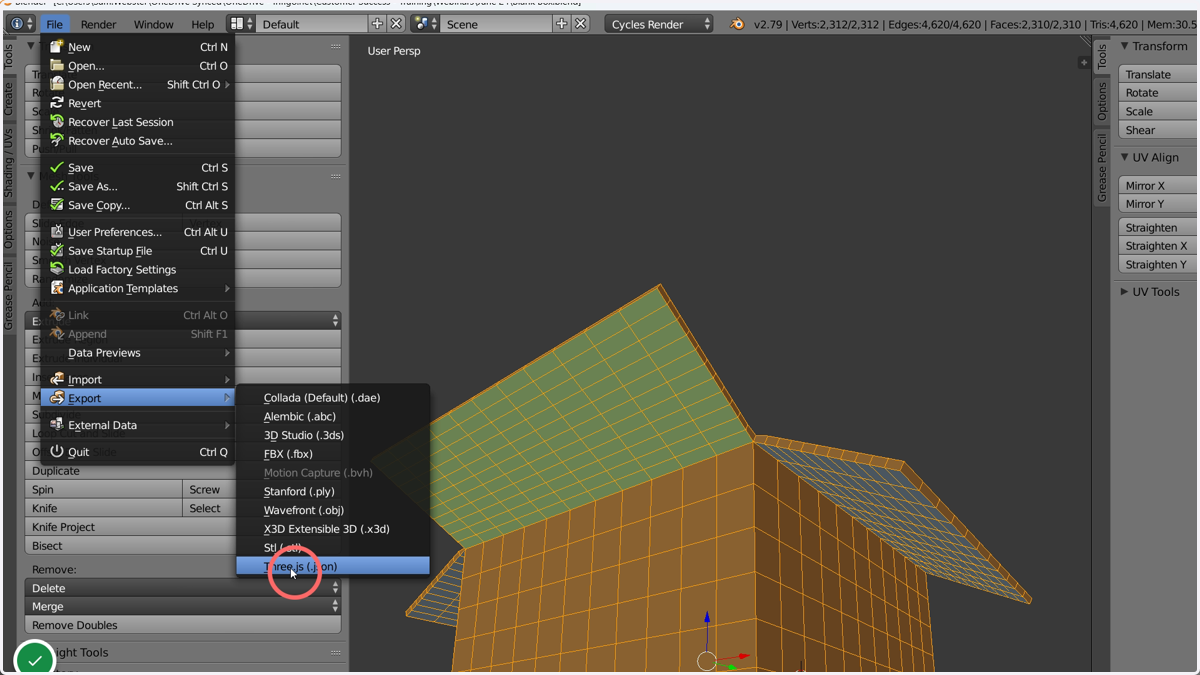Click the scene browse icon
The height and width of the screenshot is (675, 1200).
pyautogui.click(x=425, y=24)
